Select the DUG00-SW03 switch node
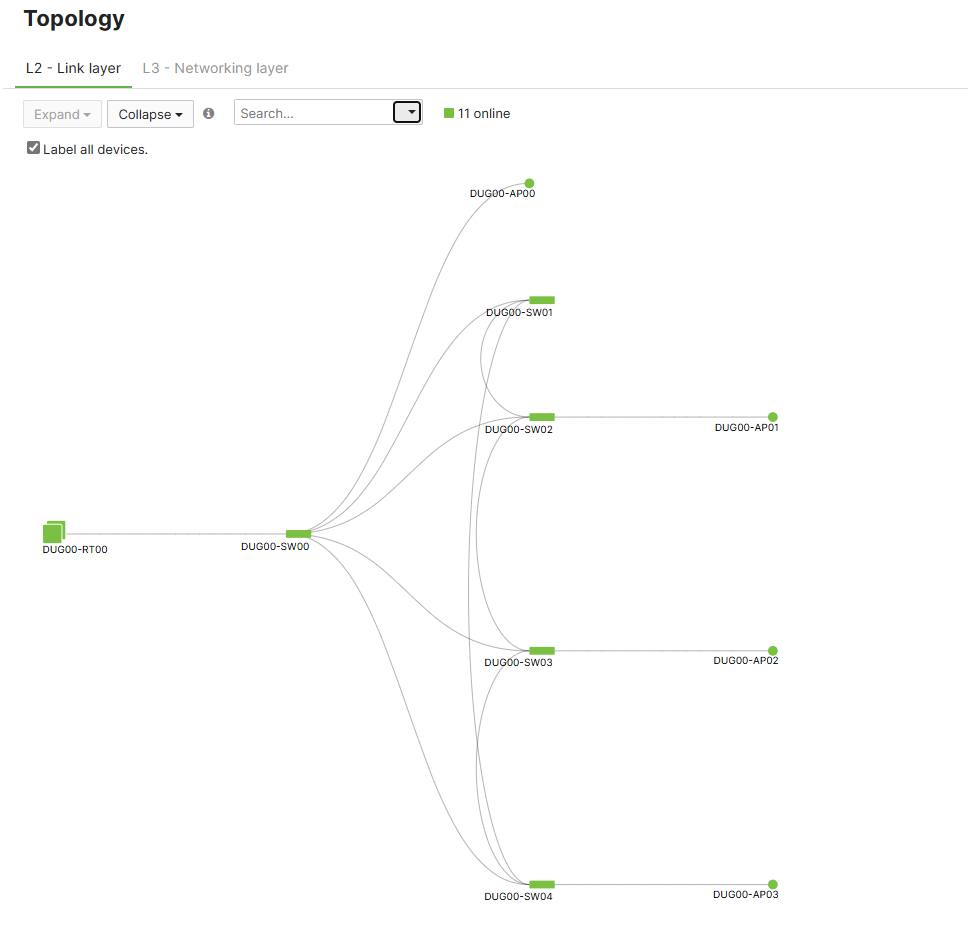Image resolution: width=968 pixels, height=951 pixels. (541, 648)
